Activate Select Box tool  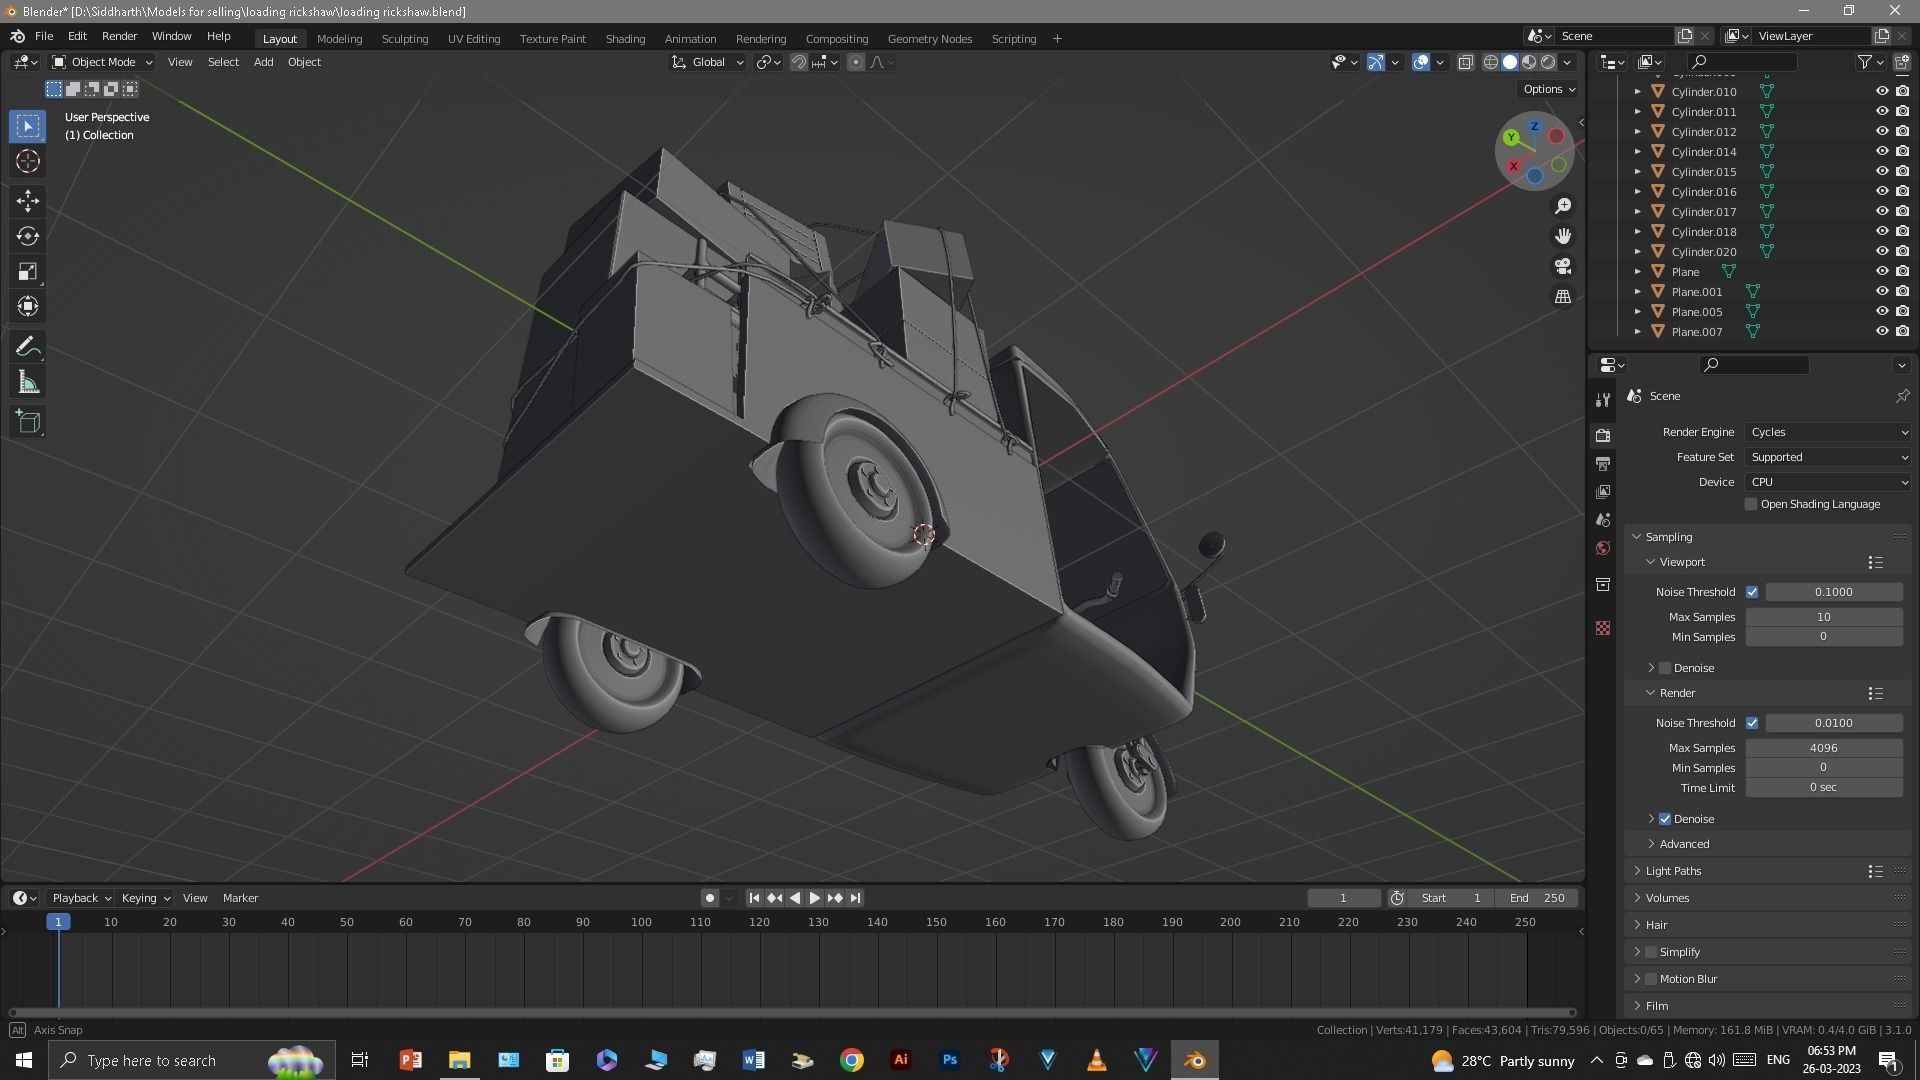pos(28,126)
